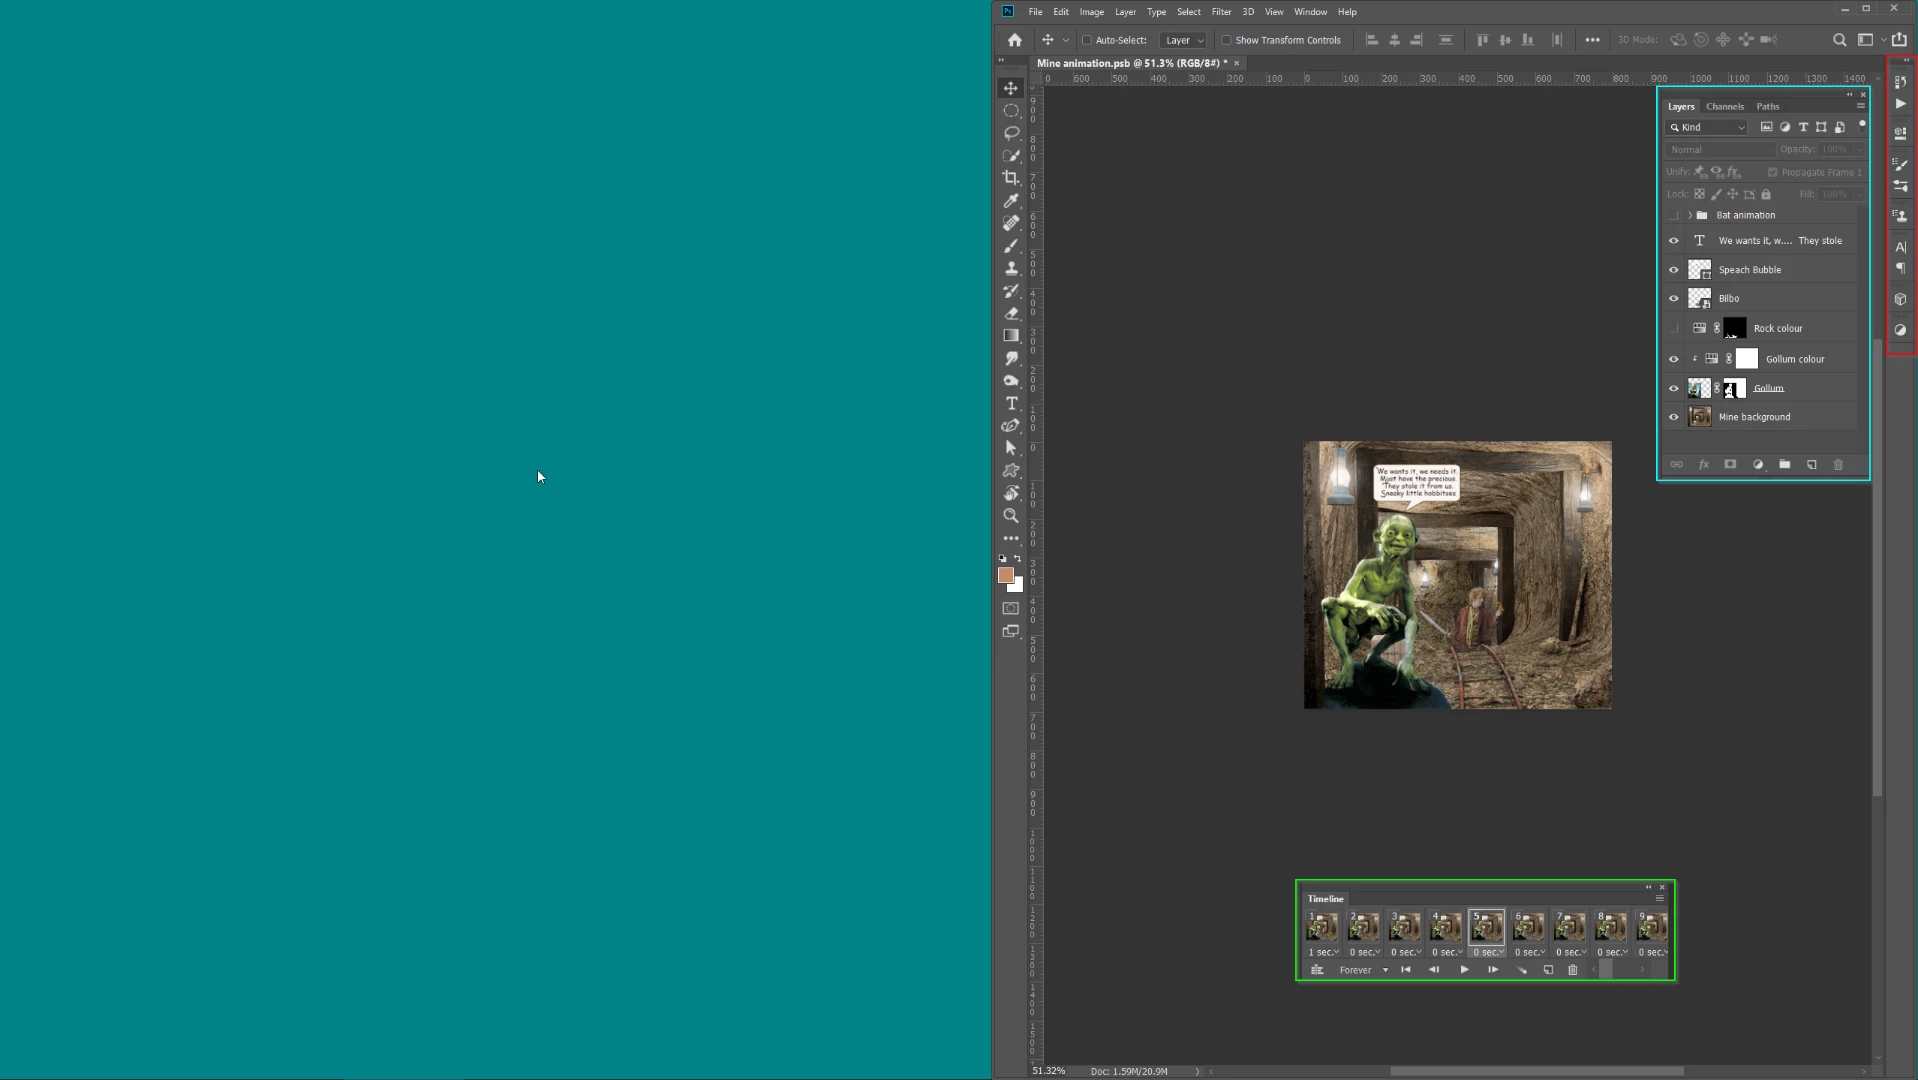Image resolution: width=1918 pixels, height=1080 pixels.
Task: Click the foreground color swatch
Action: pyautogui.click(x=1006, y=575)
